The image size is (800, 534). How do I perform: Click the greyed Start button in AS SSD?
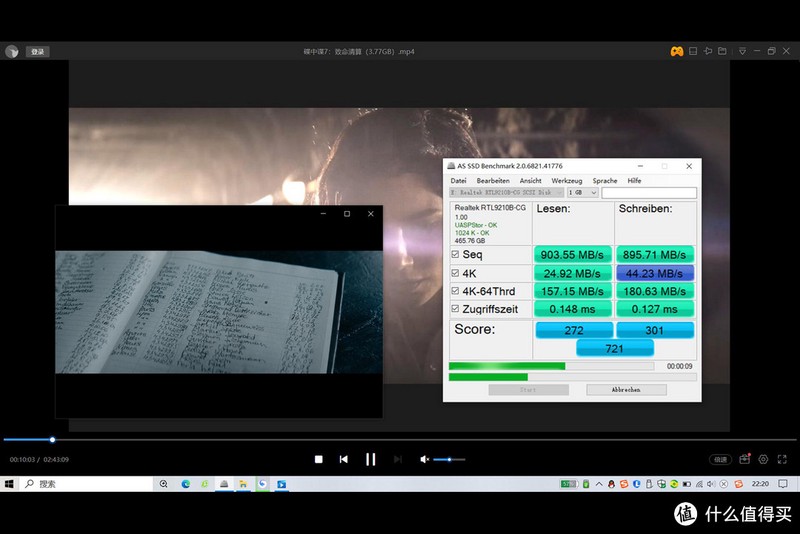tap(529, 390)
